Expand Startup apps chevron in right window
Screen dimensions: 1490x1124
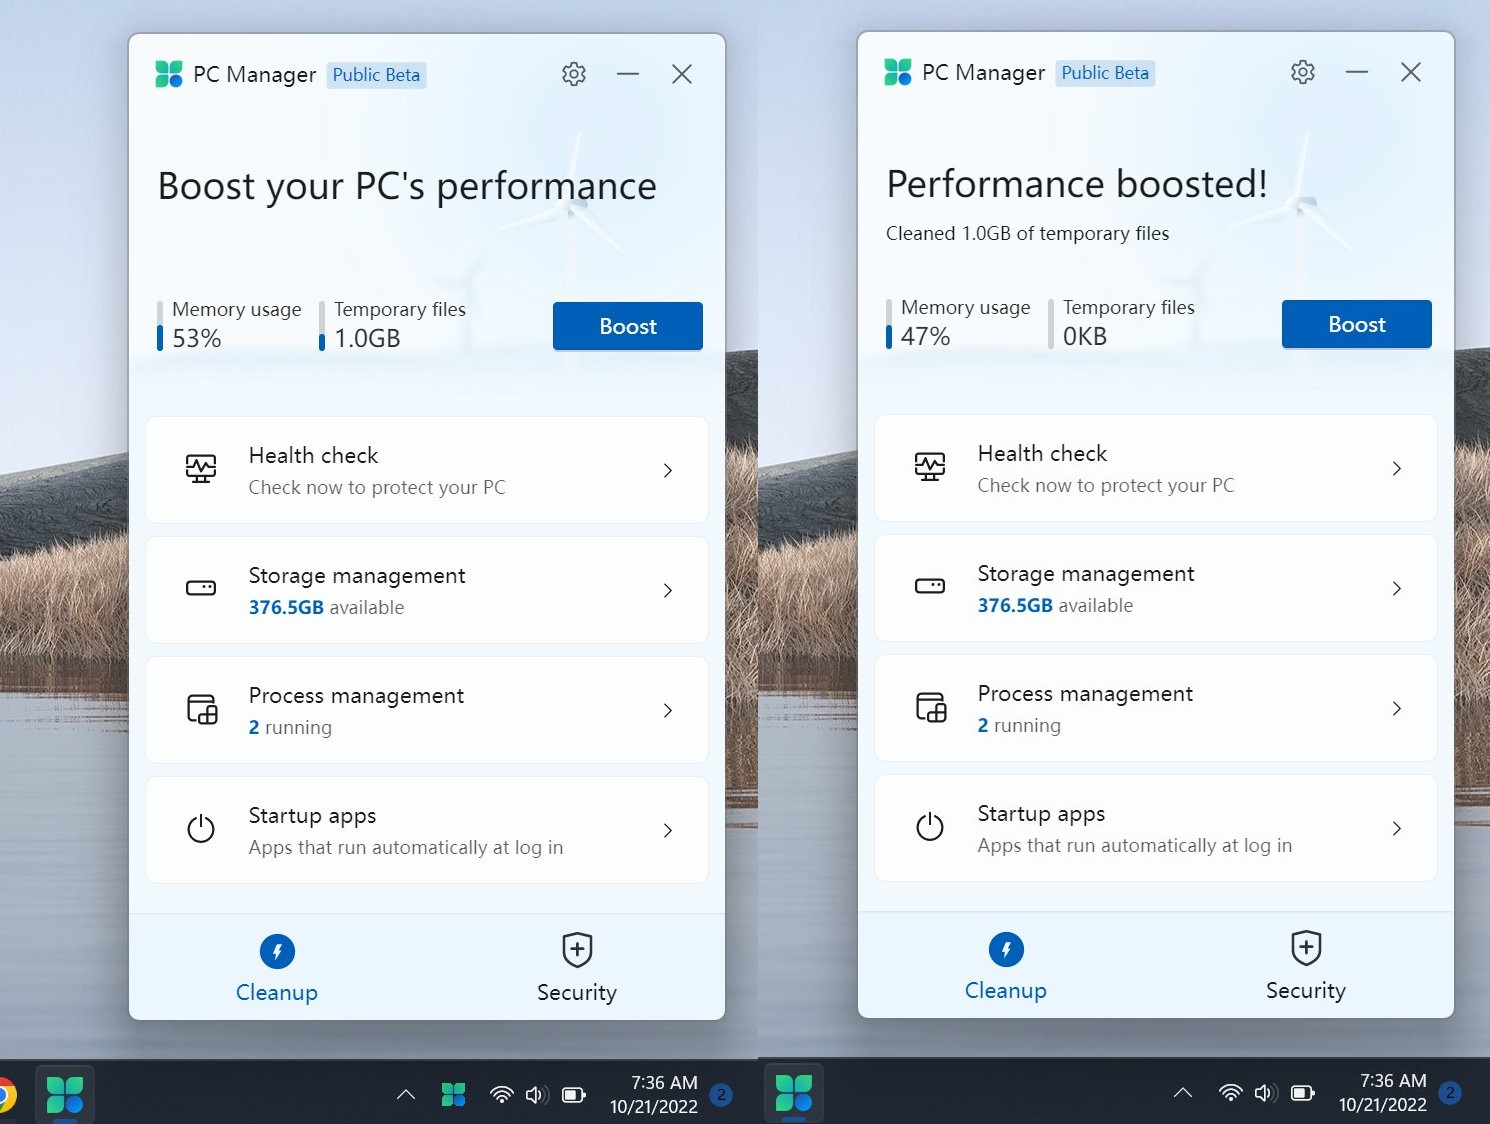(1397, 828)
